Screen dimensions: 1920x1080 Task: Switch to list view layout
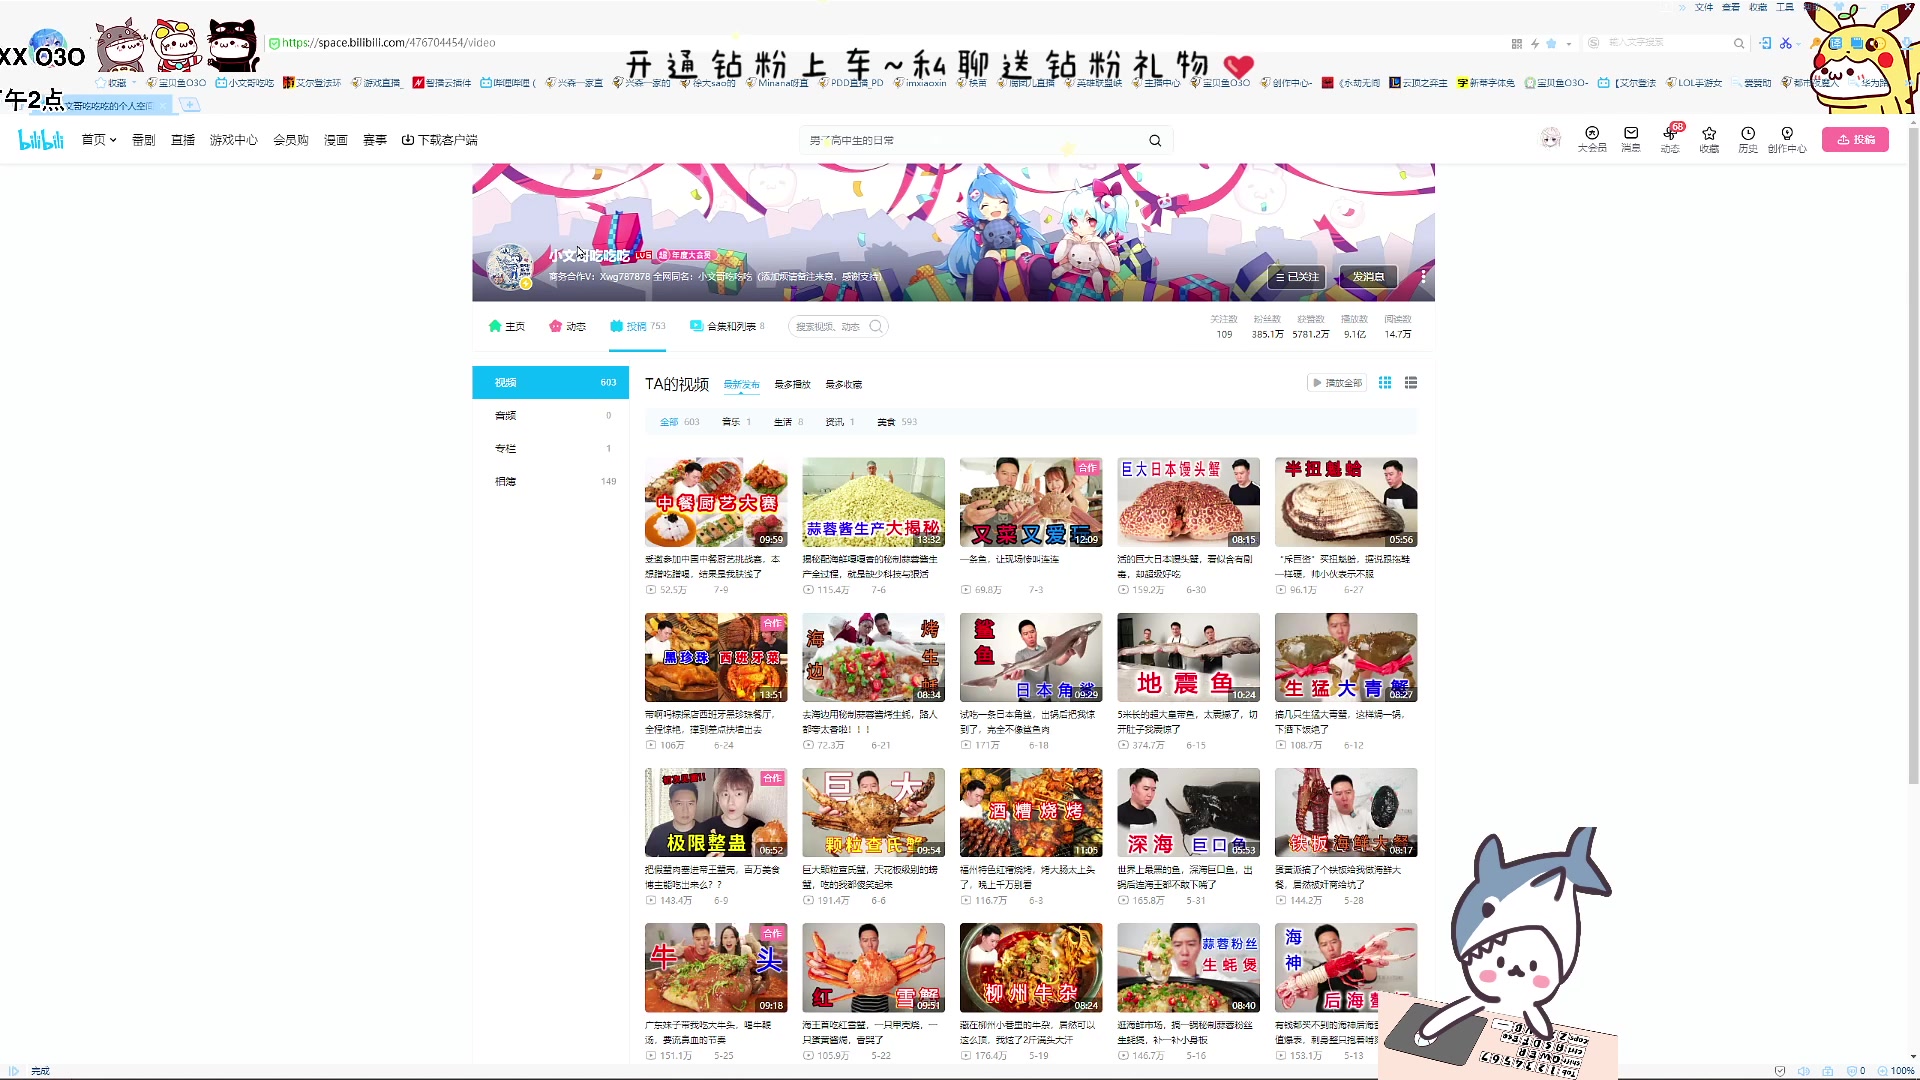pos(1410,382)
